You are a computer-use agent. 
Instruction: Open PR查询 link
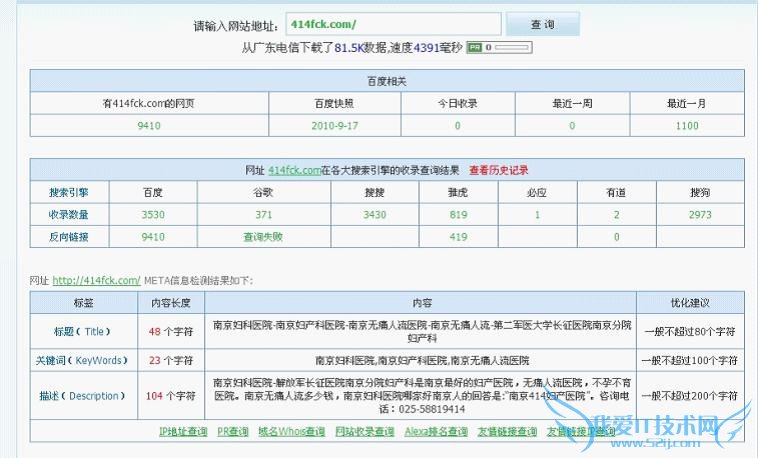pyautogui.click(x=233, y=431)
